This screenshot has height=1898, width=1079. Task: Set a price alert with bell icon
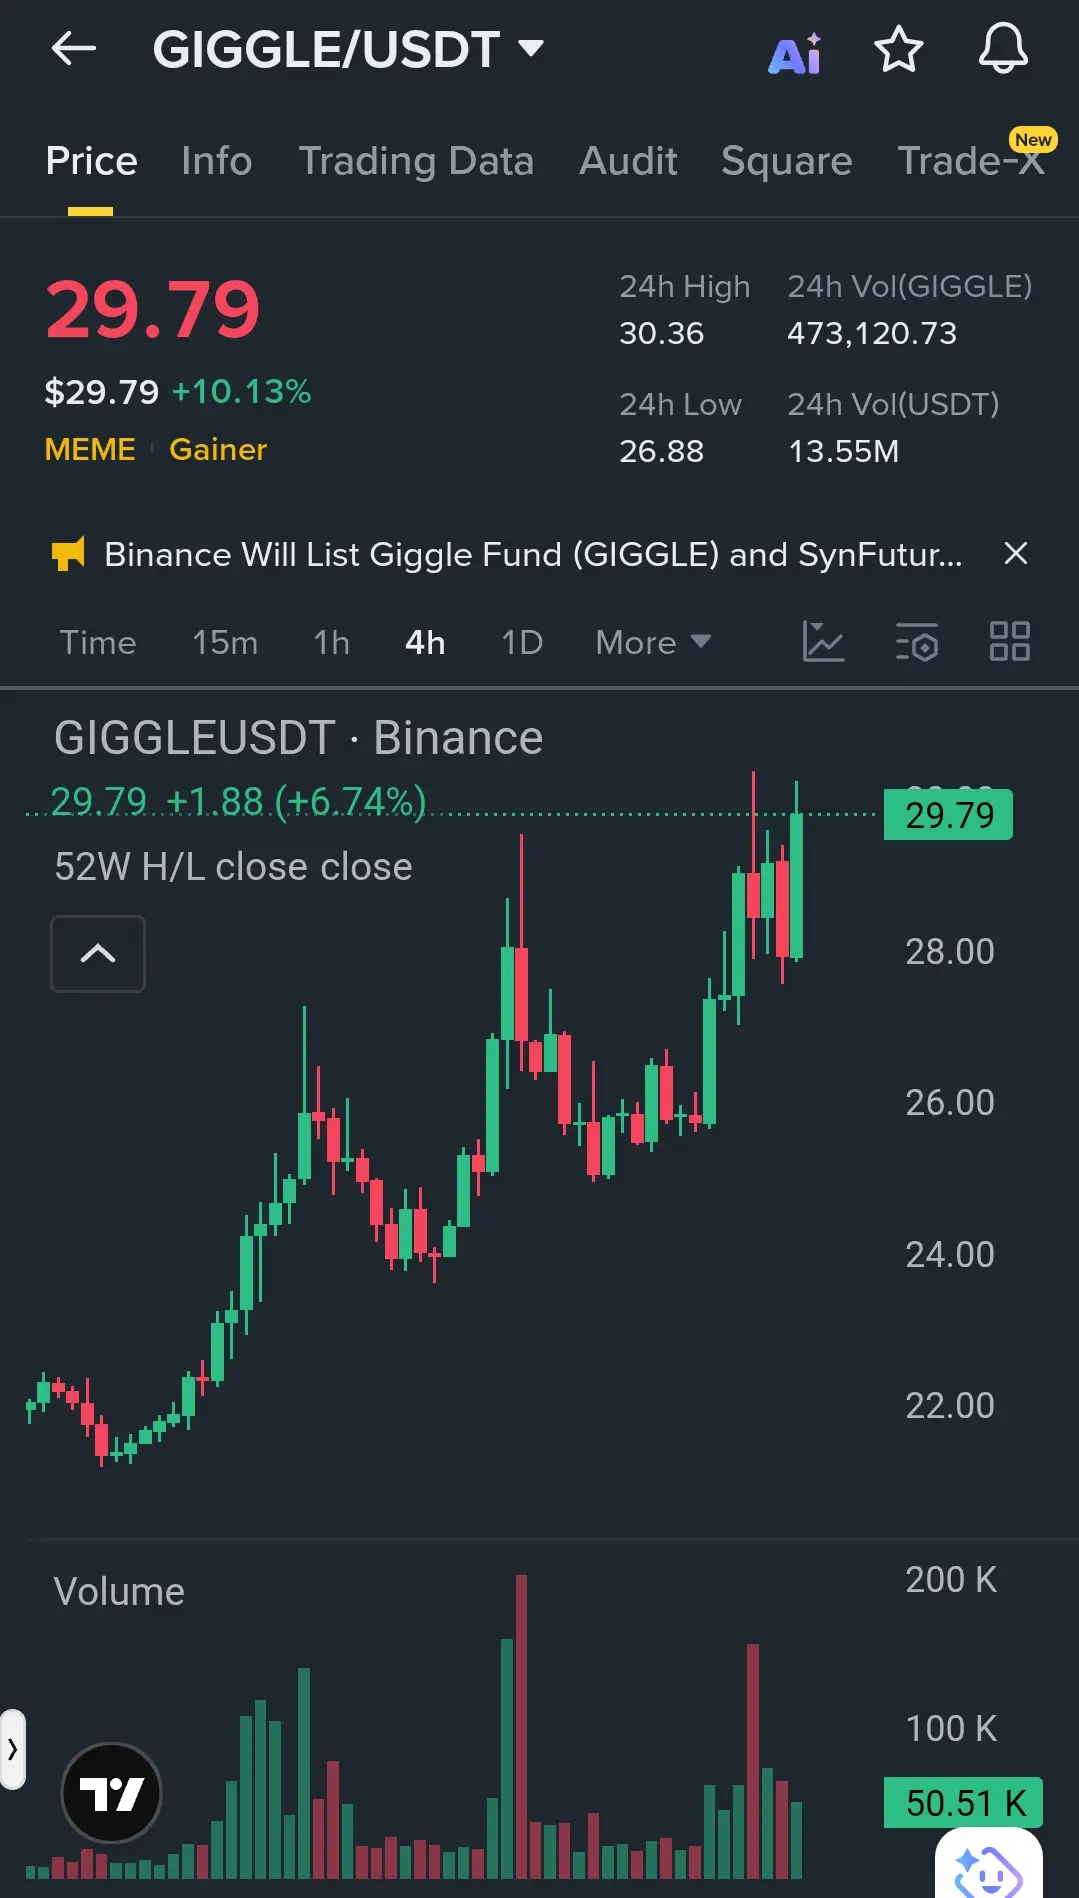tap(1002, 49)
